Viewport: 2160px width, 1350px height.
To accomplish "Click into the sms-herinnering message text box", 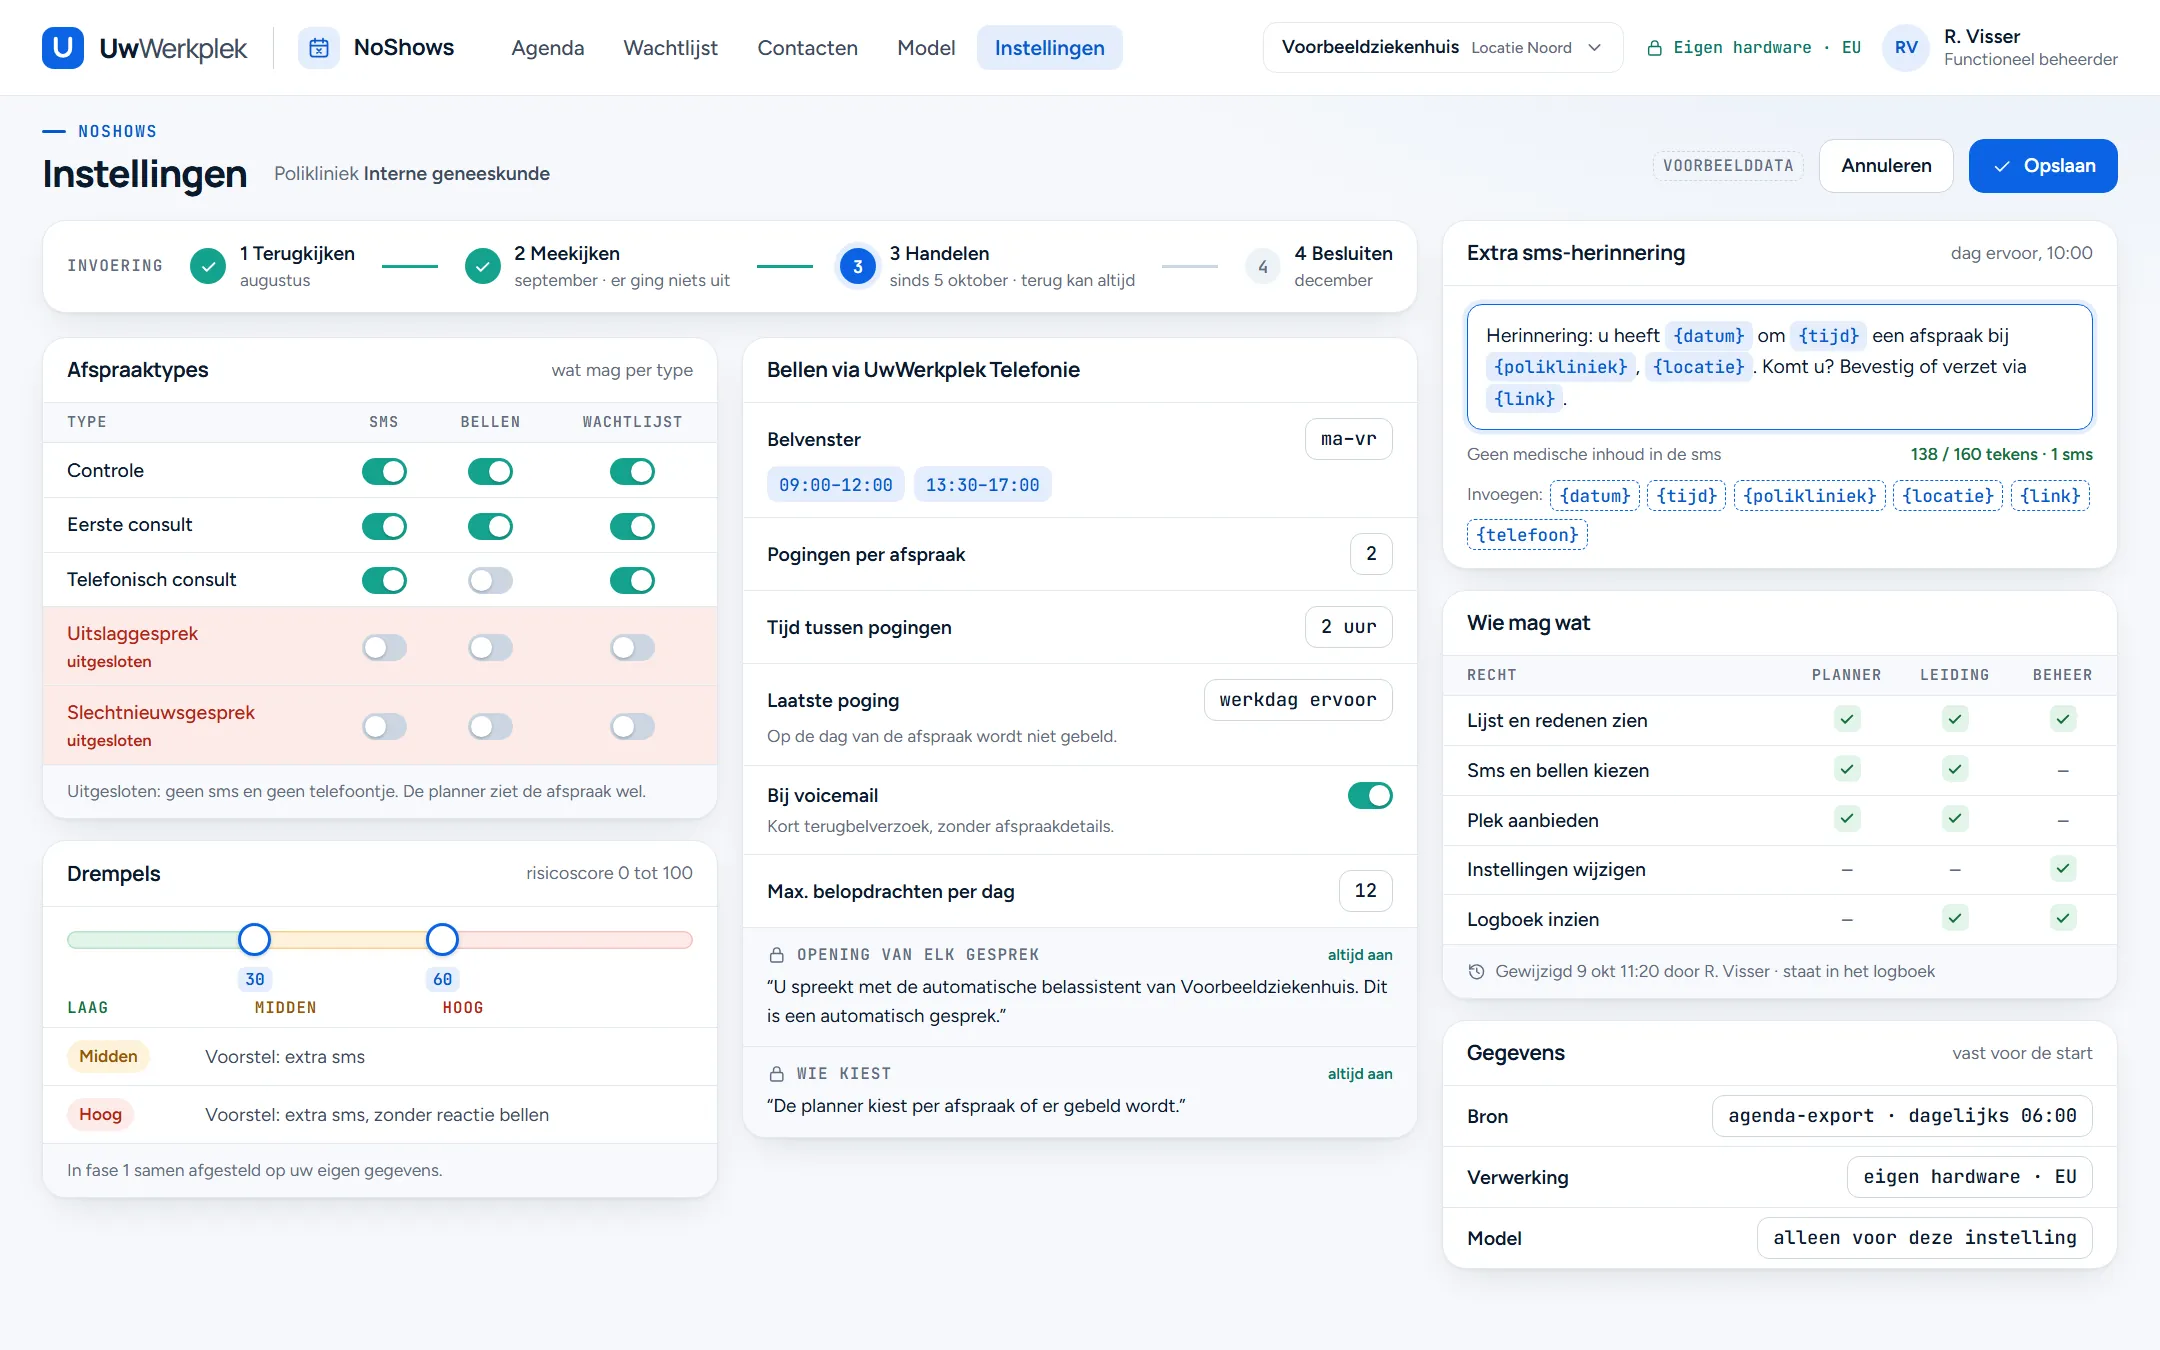I will pos(1779,367).
